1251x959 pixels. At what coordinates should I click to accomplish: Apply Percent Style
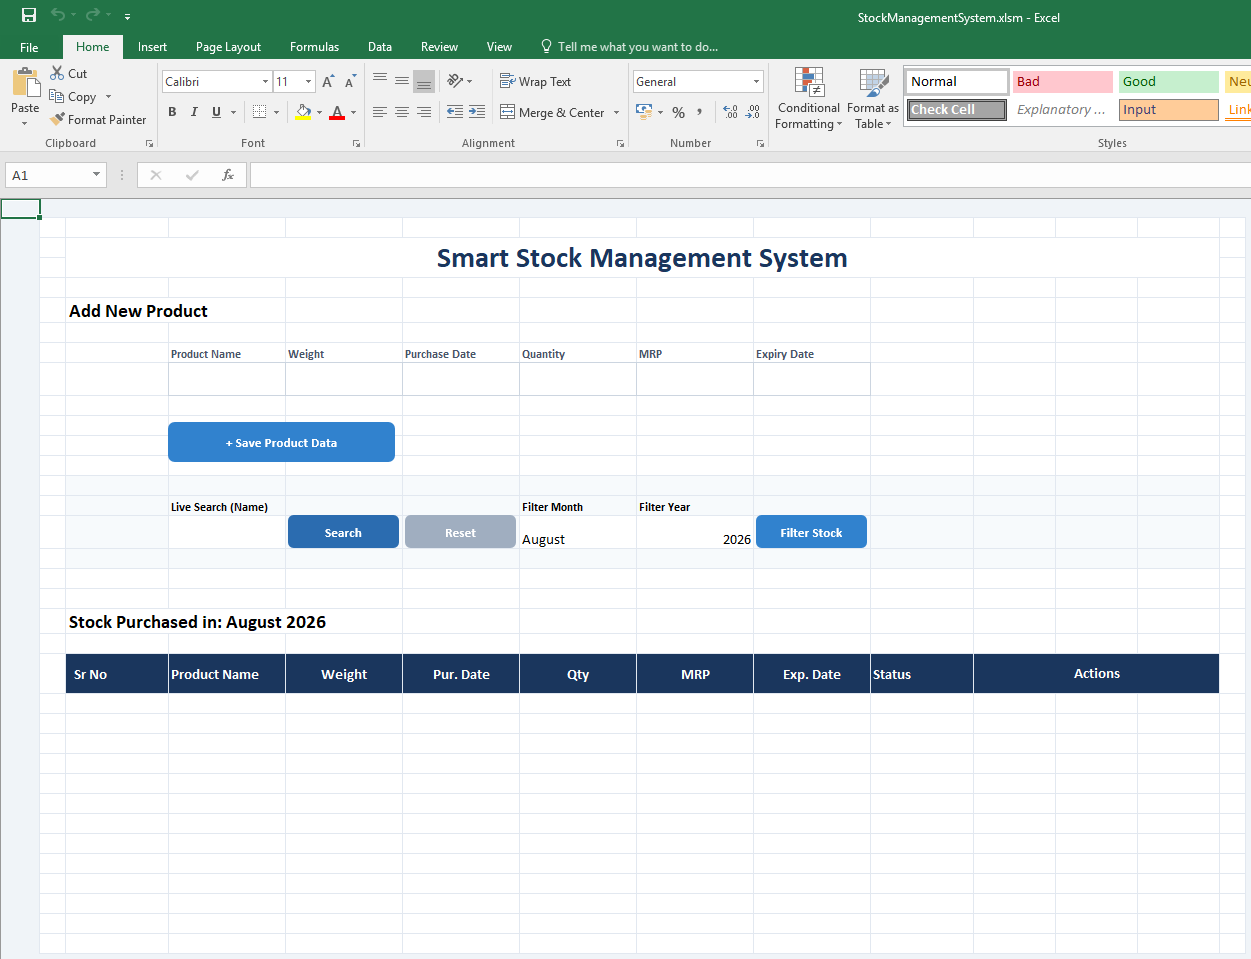click(x=679, y=112)
